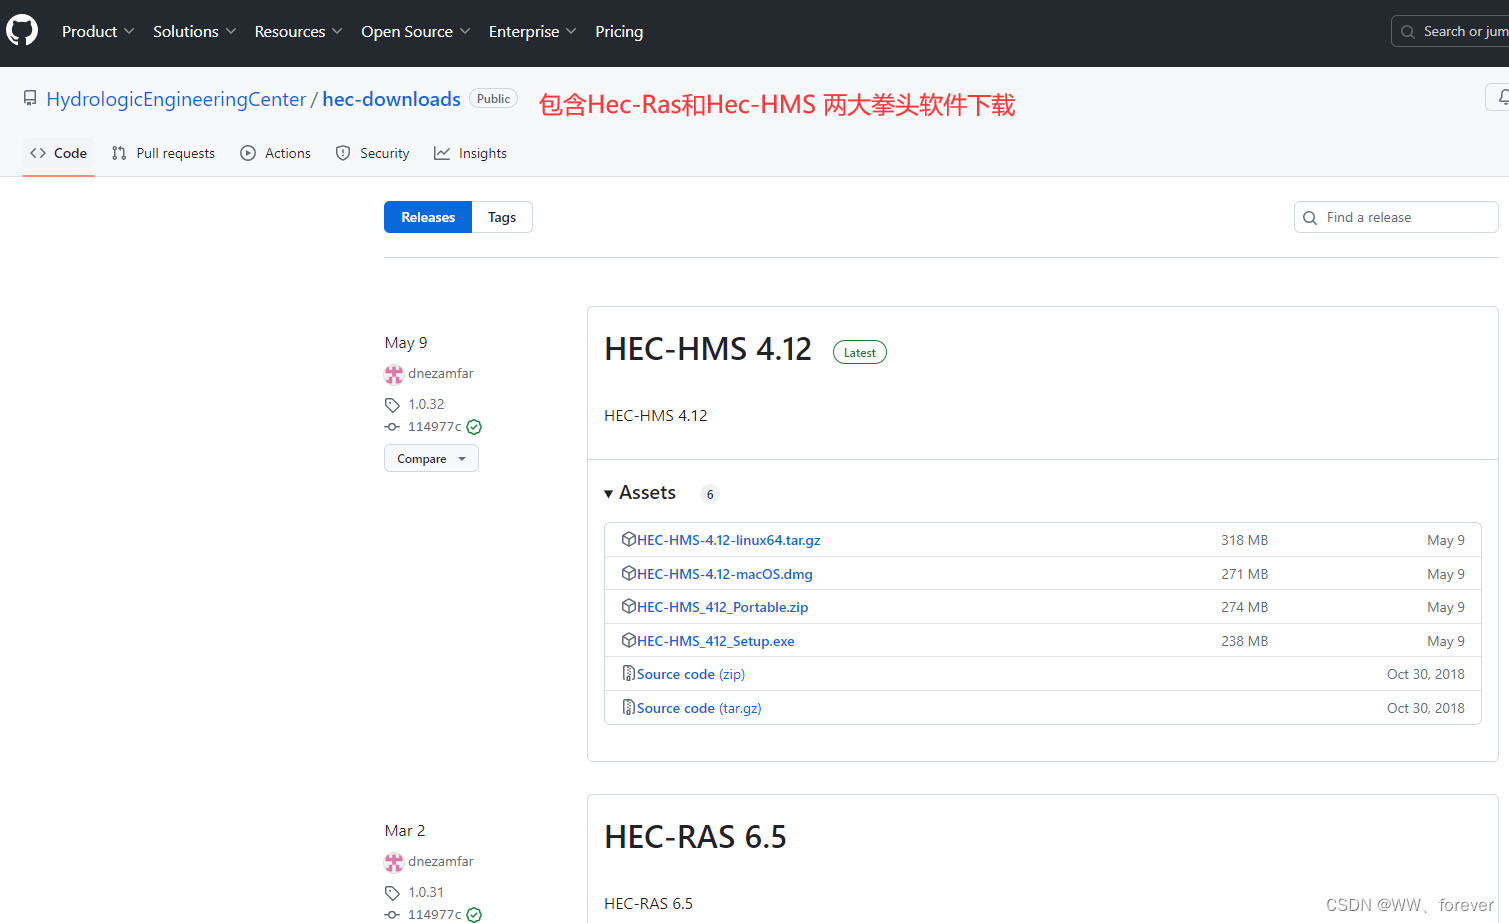Viewport: 1509px width, 923px height.
Task: Click the Find a release field
Action: (1396, 217)
